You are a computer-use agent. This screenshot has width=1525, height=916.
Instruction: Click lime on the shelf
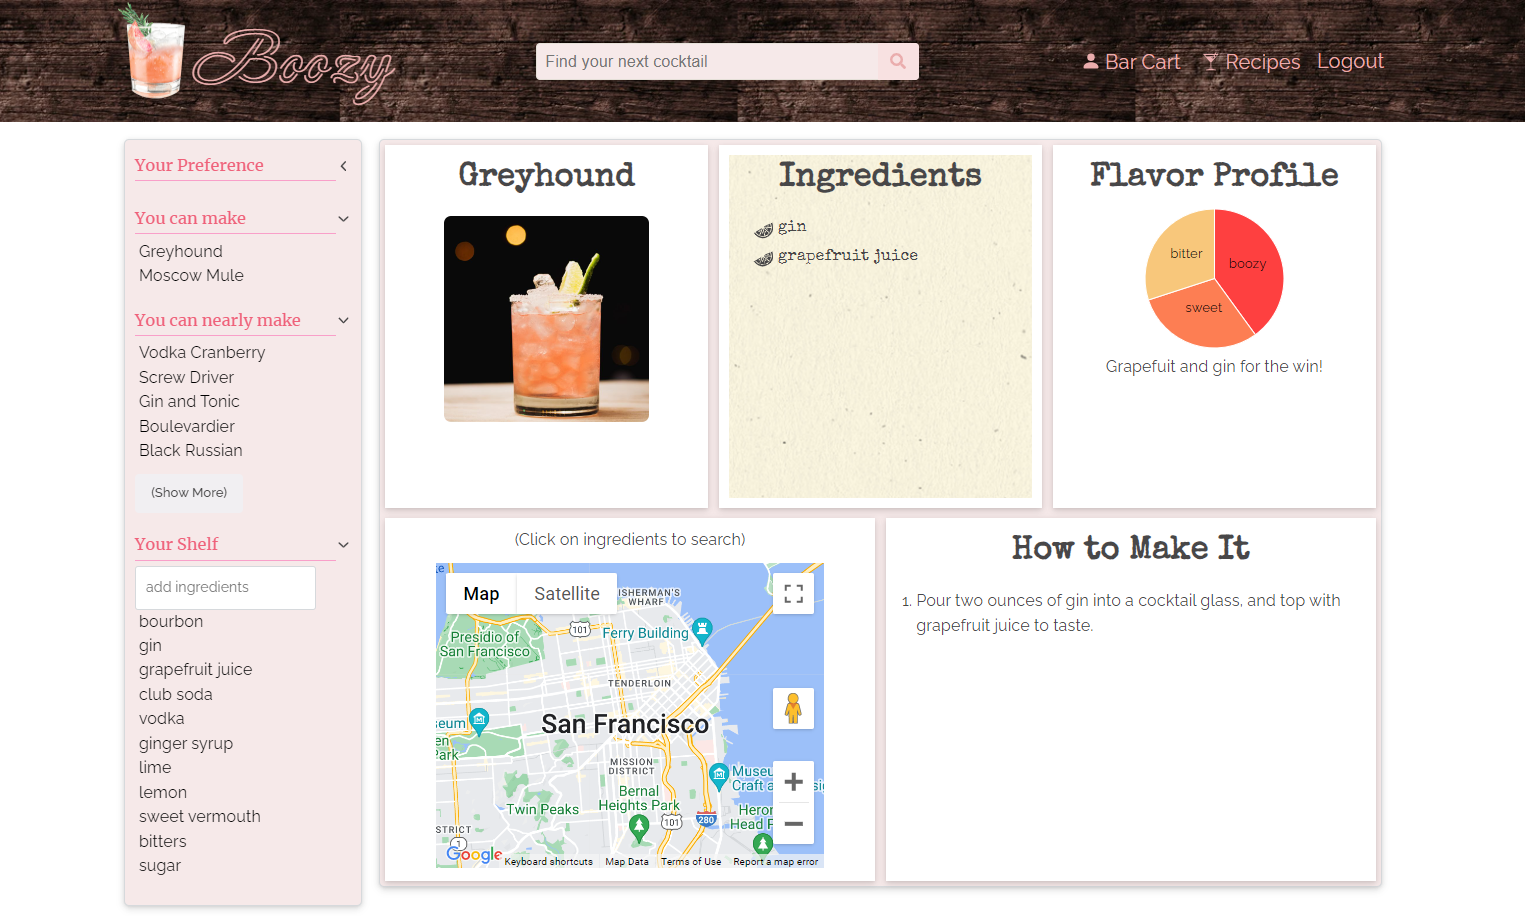tap(155, 768)
